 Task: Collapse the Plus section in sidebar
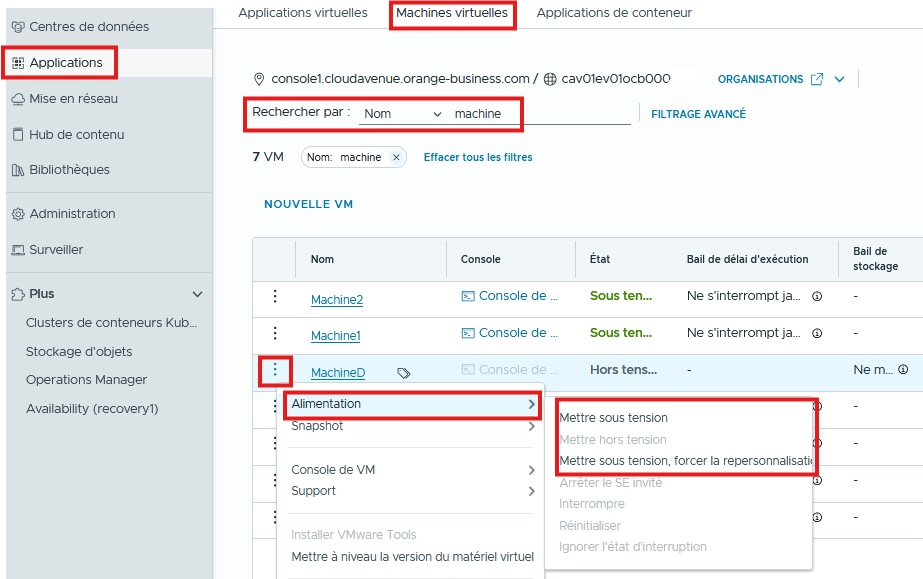(x=197, y=294)
